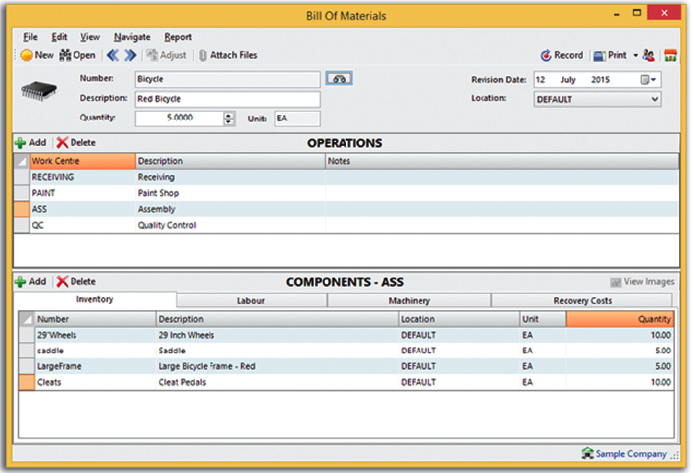Switch to the Labour tab
This screenshot has height=473, width=692.
click(251, 300)
